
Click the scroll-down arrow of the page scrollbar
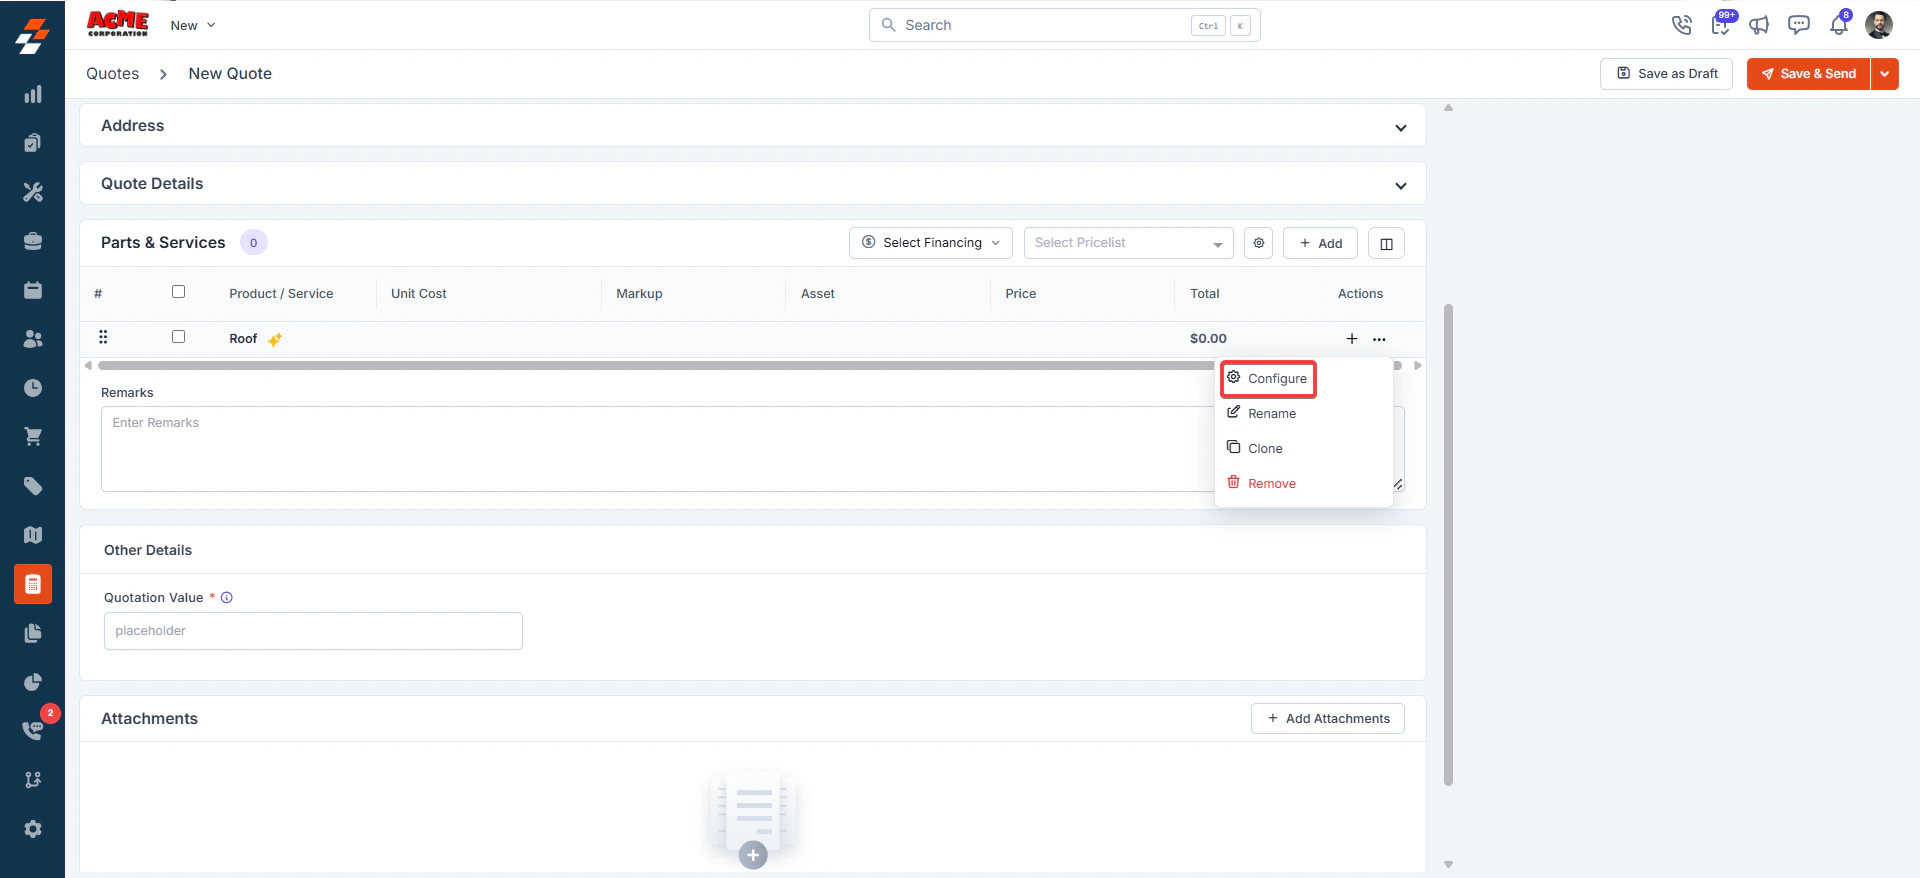[1448, 865]
